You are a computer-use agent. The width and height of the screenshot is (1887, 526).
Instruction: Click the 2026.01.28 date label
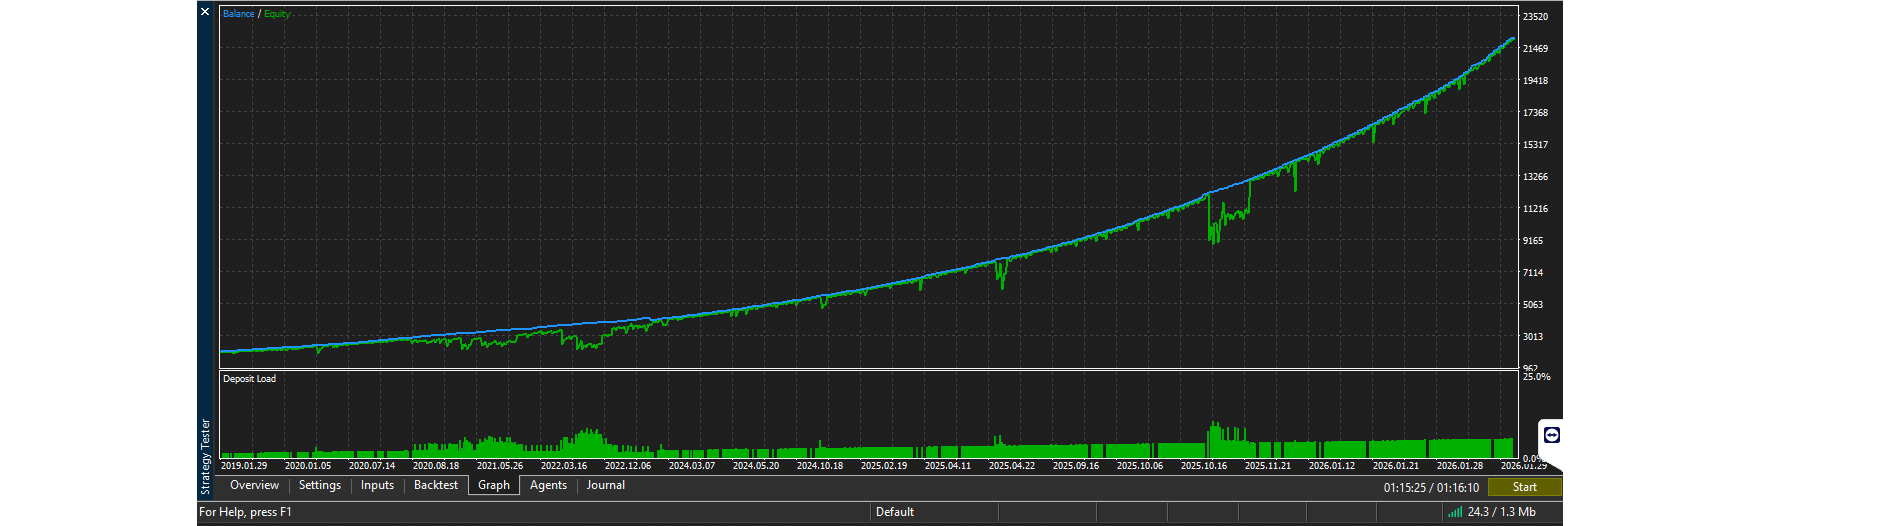click(1460, 466)
